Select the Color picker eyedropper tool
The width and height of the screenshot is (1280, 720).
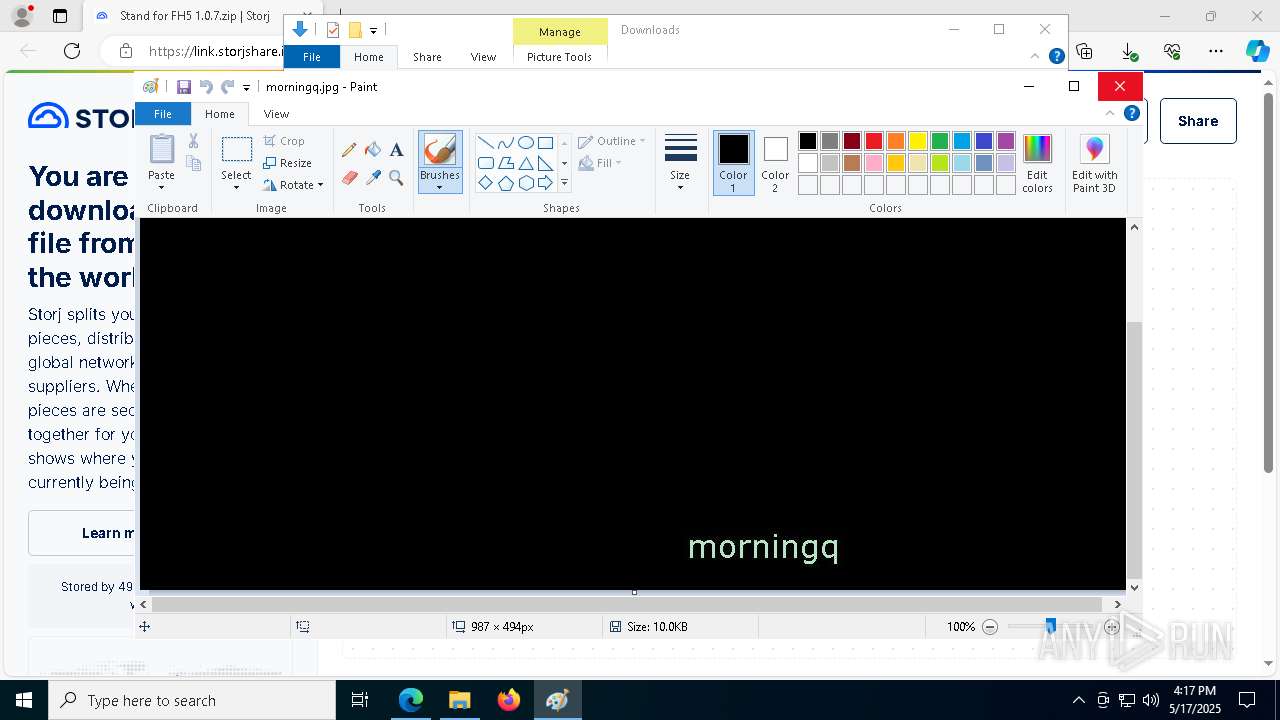(373, 178)
